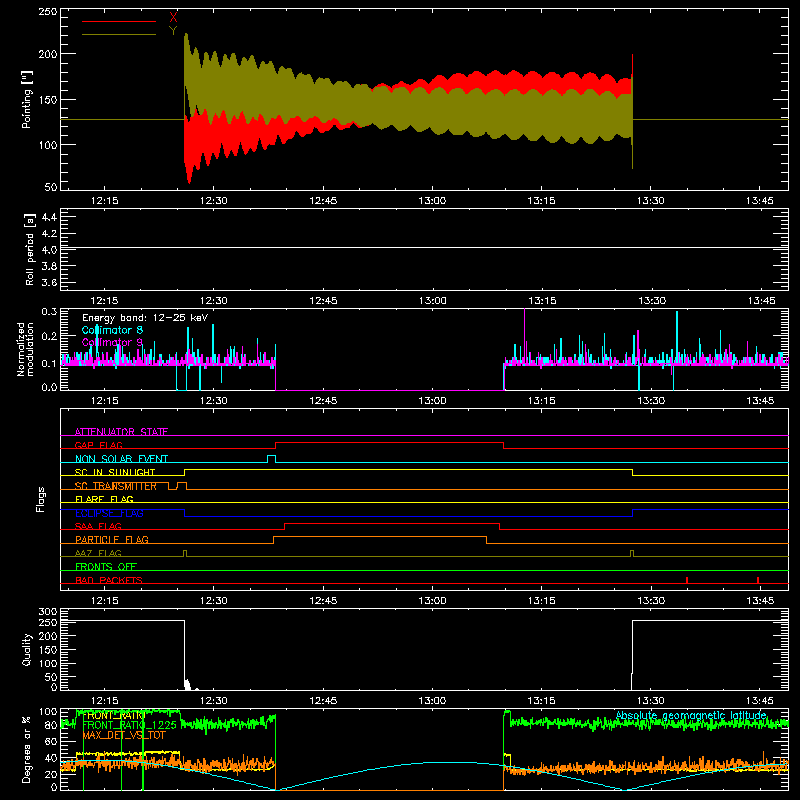
Task: Click the tall magenta Collimator 9 spike near 13:13
Action: (x=524, y=334)
